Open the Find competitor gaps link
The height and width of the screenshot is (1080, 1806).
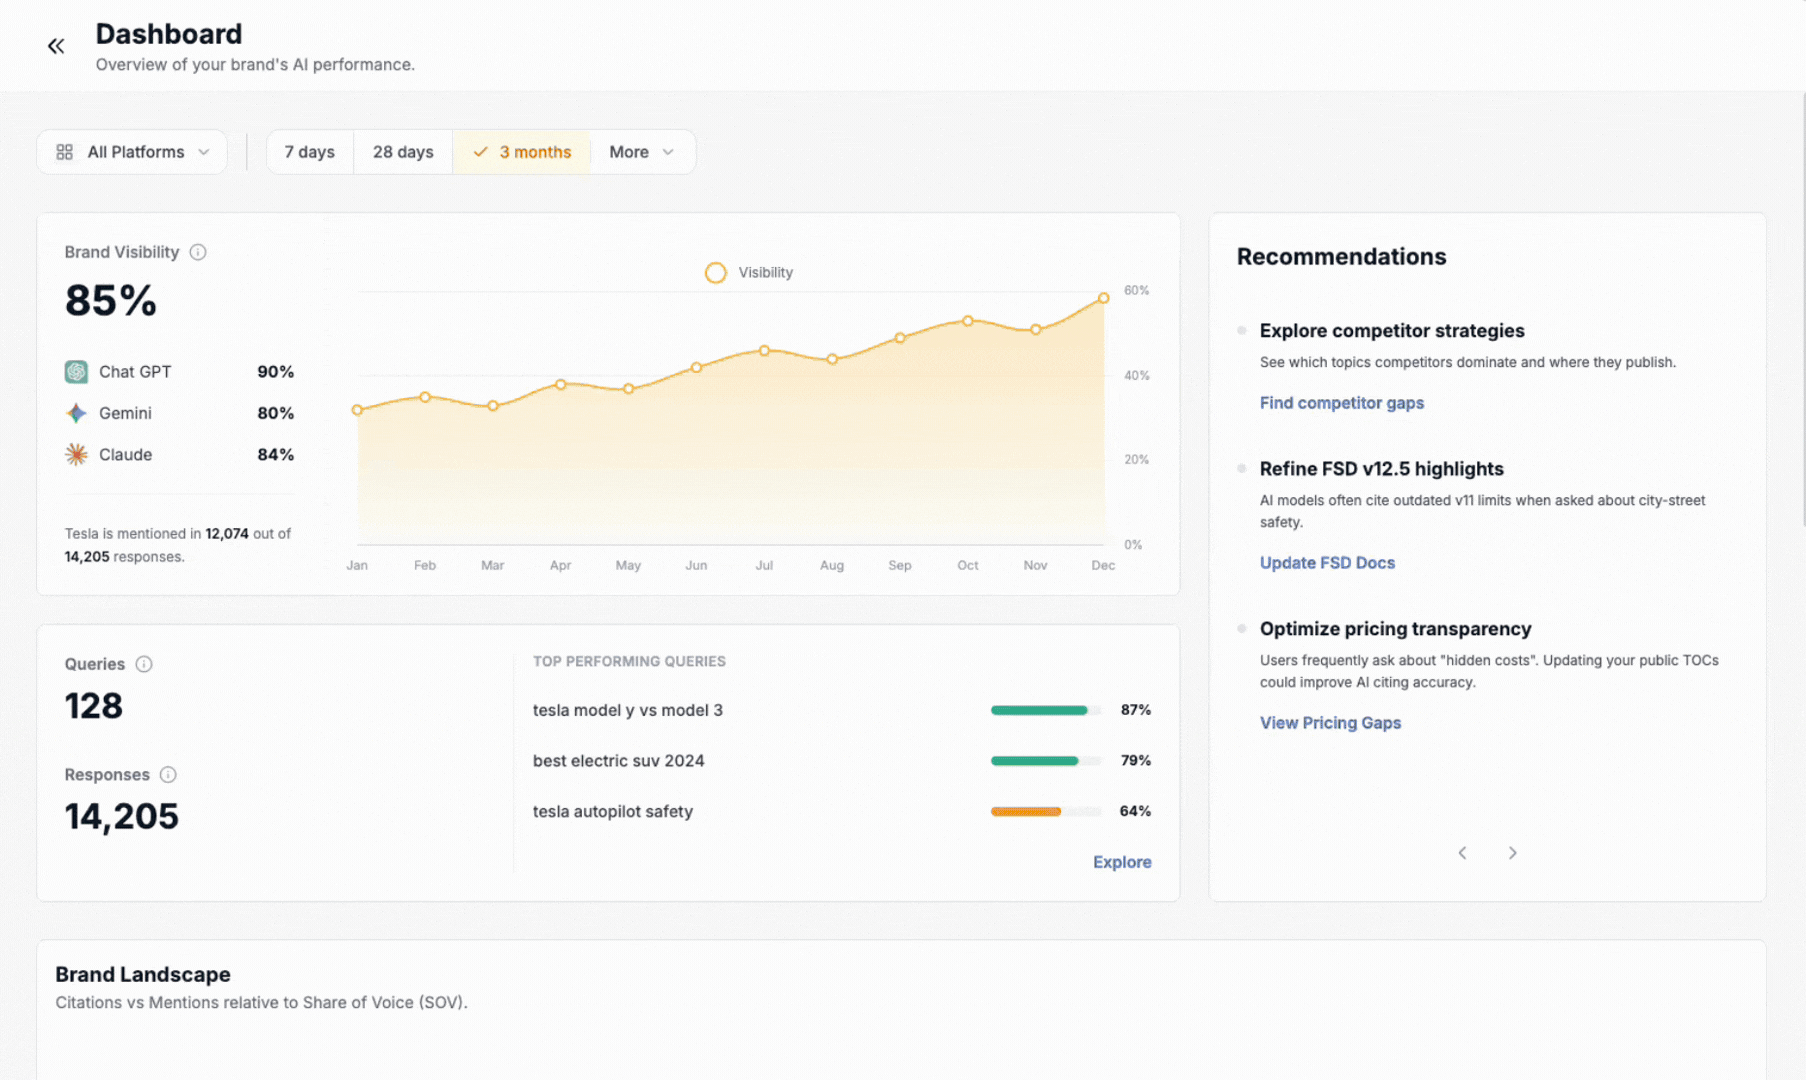pyautogui.click(x=1341, y=403)
